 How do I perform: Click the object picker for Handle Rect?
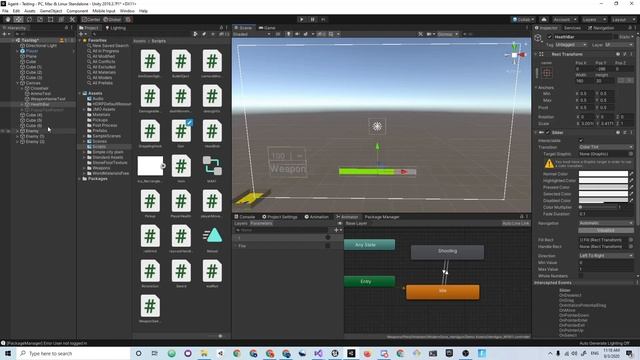point(631,247)
